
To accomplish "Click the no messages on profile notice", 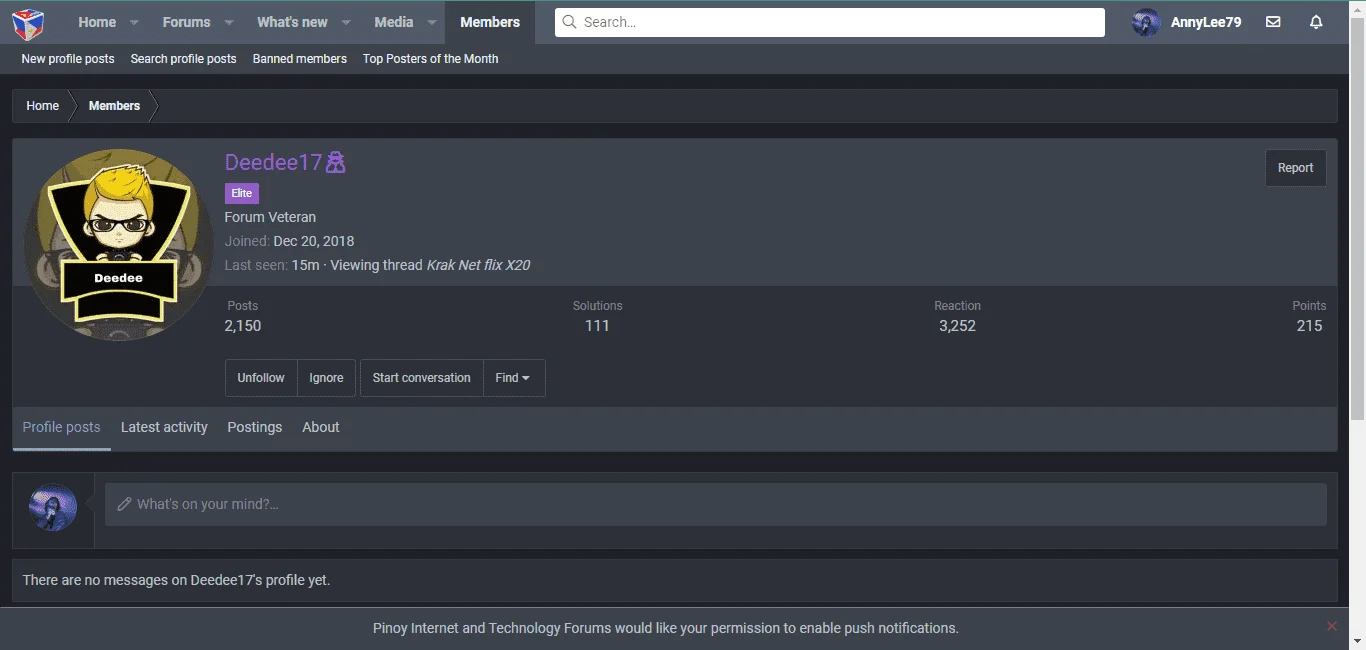I will 176,580.
